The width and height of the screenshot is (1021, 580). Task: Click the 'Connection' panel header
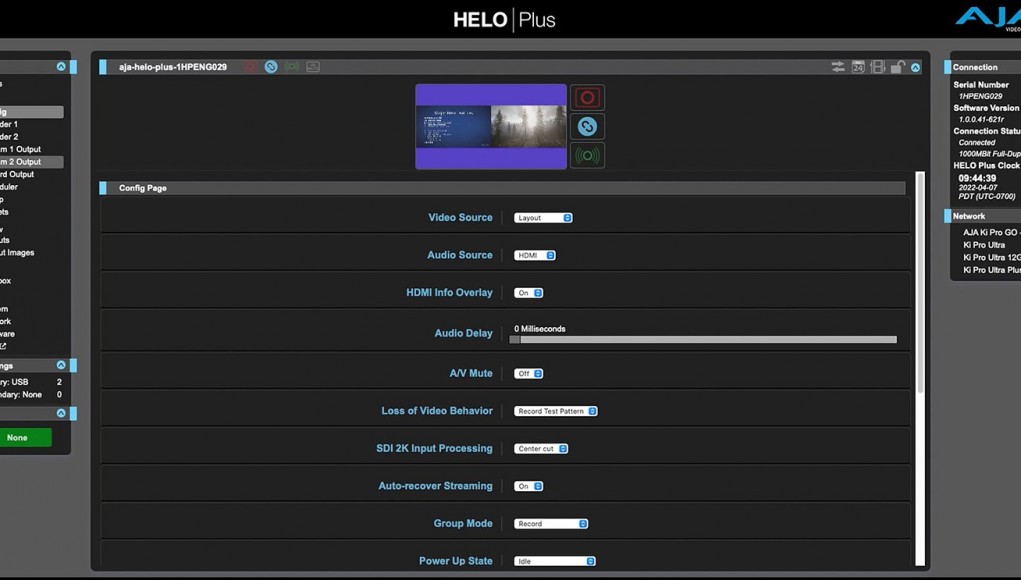983,67
